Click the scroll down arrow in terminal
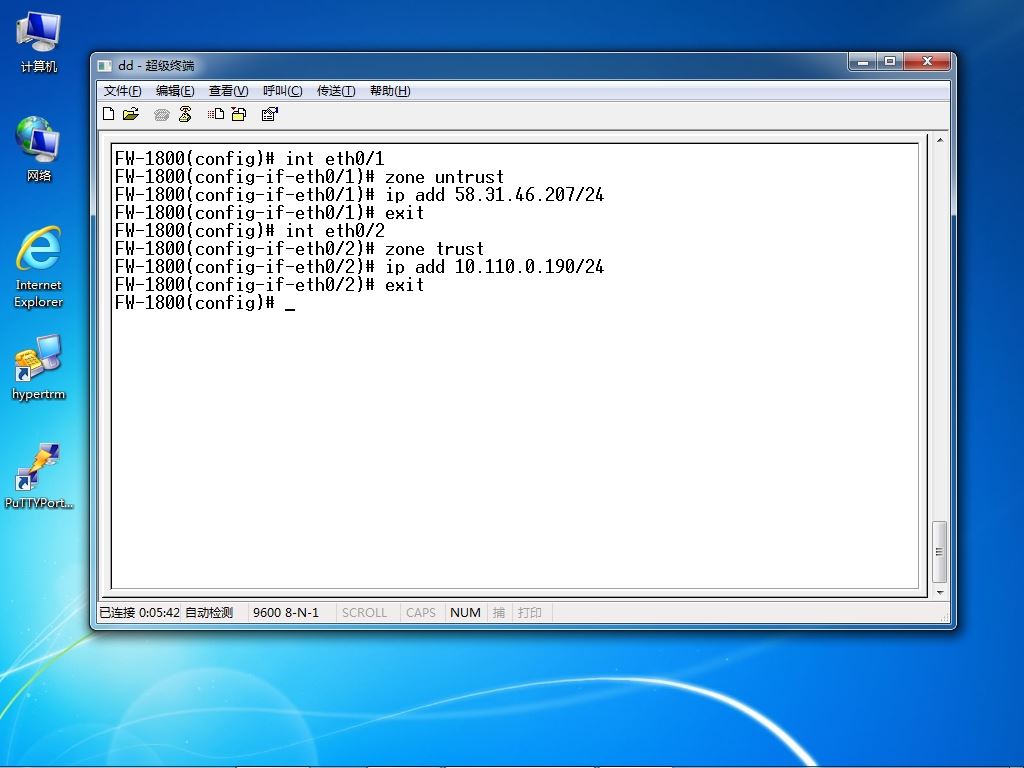 pos(940,592)
